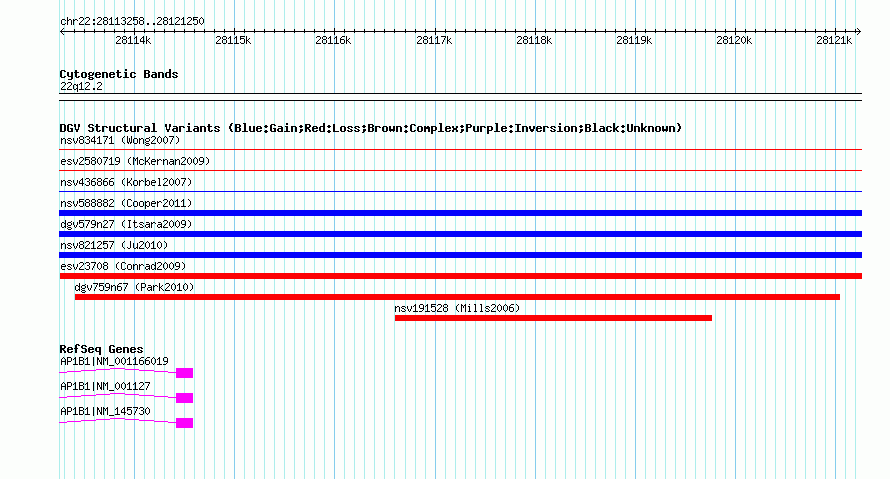890x479 pixels.
Task: Click the chr22:28113258..28121250 region label
Action: click(132, 21)
